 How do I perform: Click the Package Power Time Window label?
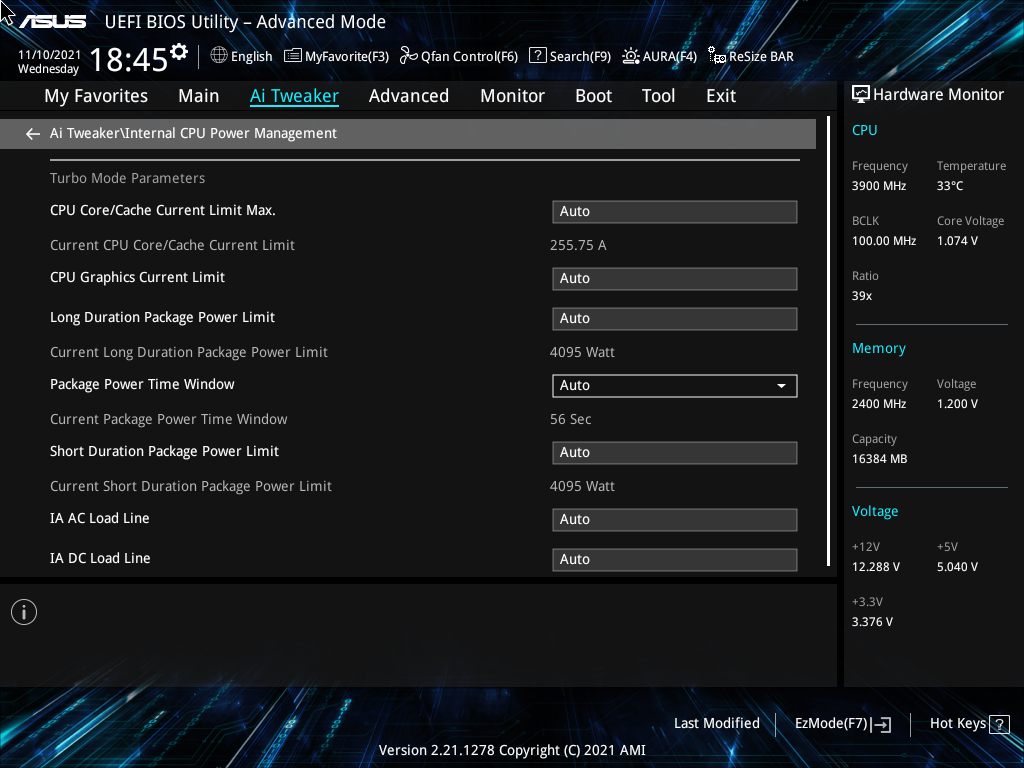click(142, 384)
